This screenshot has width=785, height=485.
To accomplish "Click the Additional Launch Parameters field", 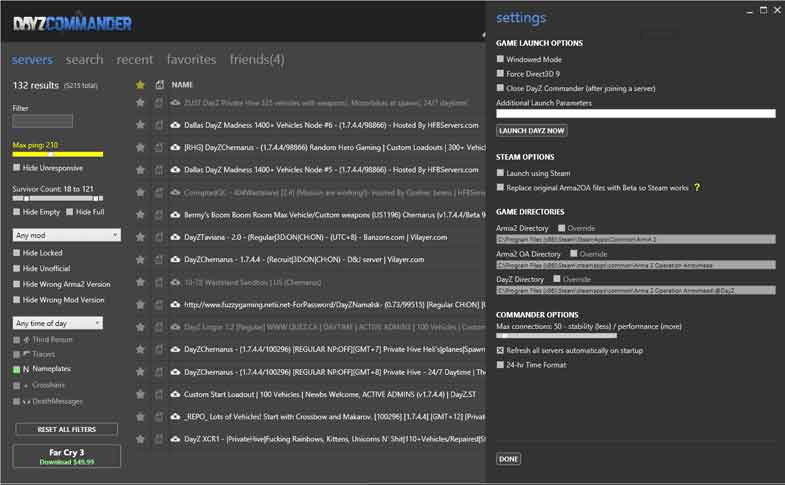I will tap(636, 114).
